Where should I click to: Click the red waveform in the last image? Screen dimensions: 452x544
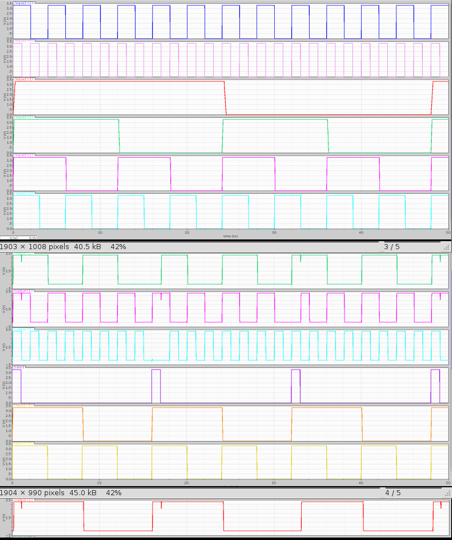point(230,518)
